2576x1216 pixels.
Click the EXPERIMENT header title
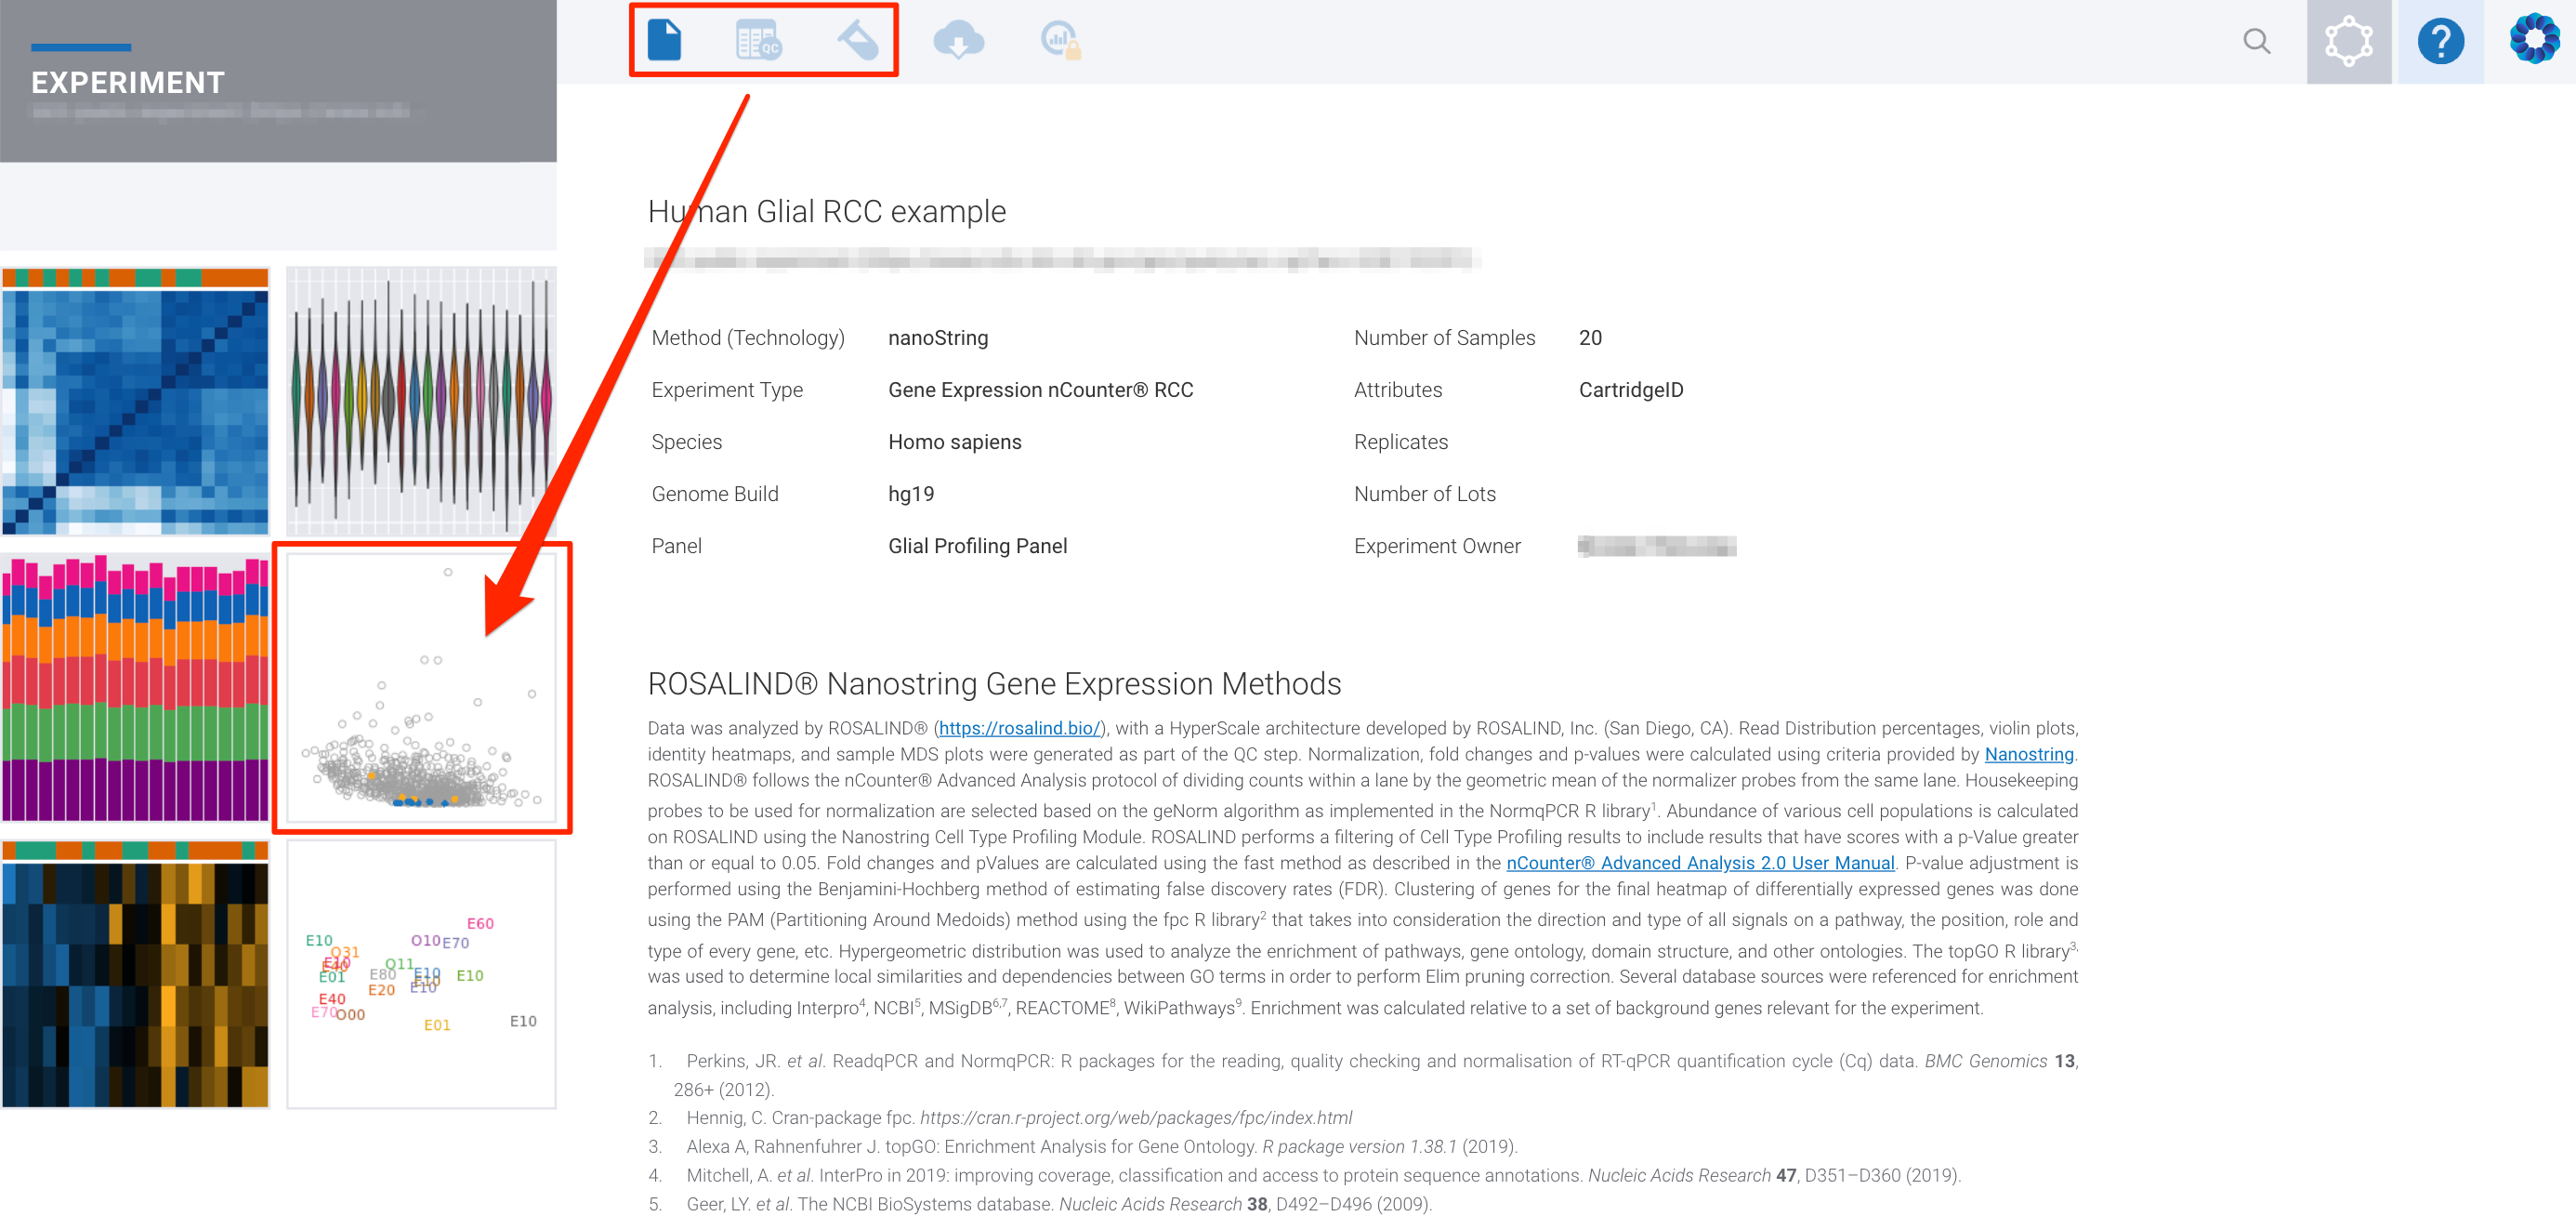tap(128, 82)
